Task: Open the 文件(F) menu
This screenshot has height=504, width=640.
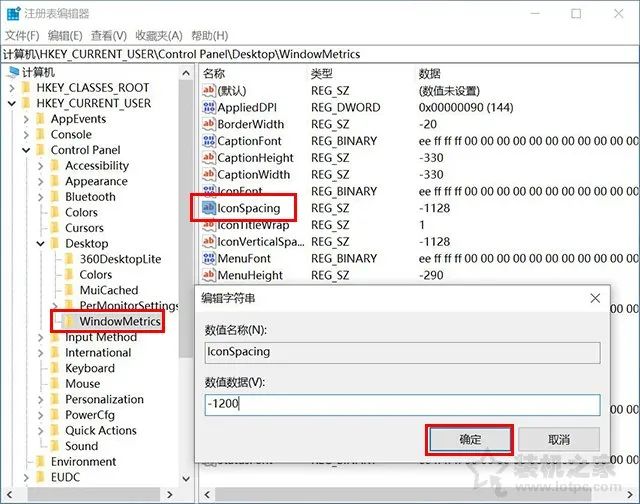Action: tap(22, 36)
